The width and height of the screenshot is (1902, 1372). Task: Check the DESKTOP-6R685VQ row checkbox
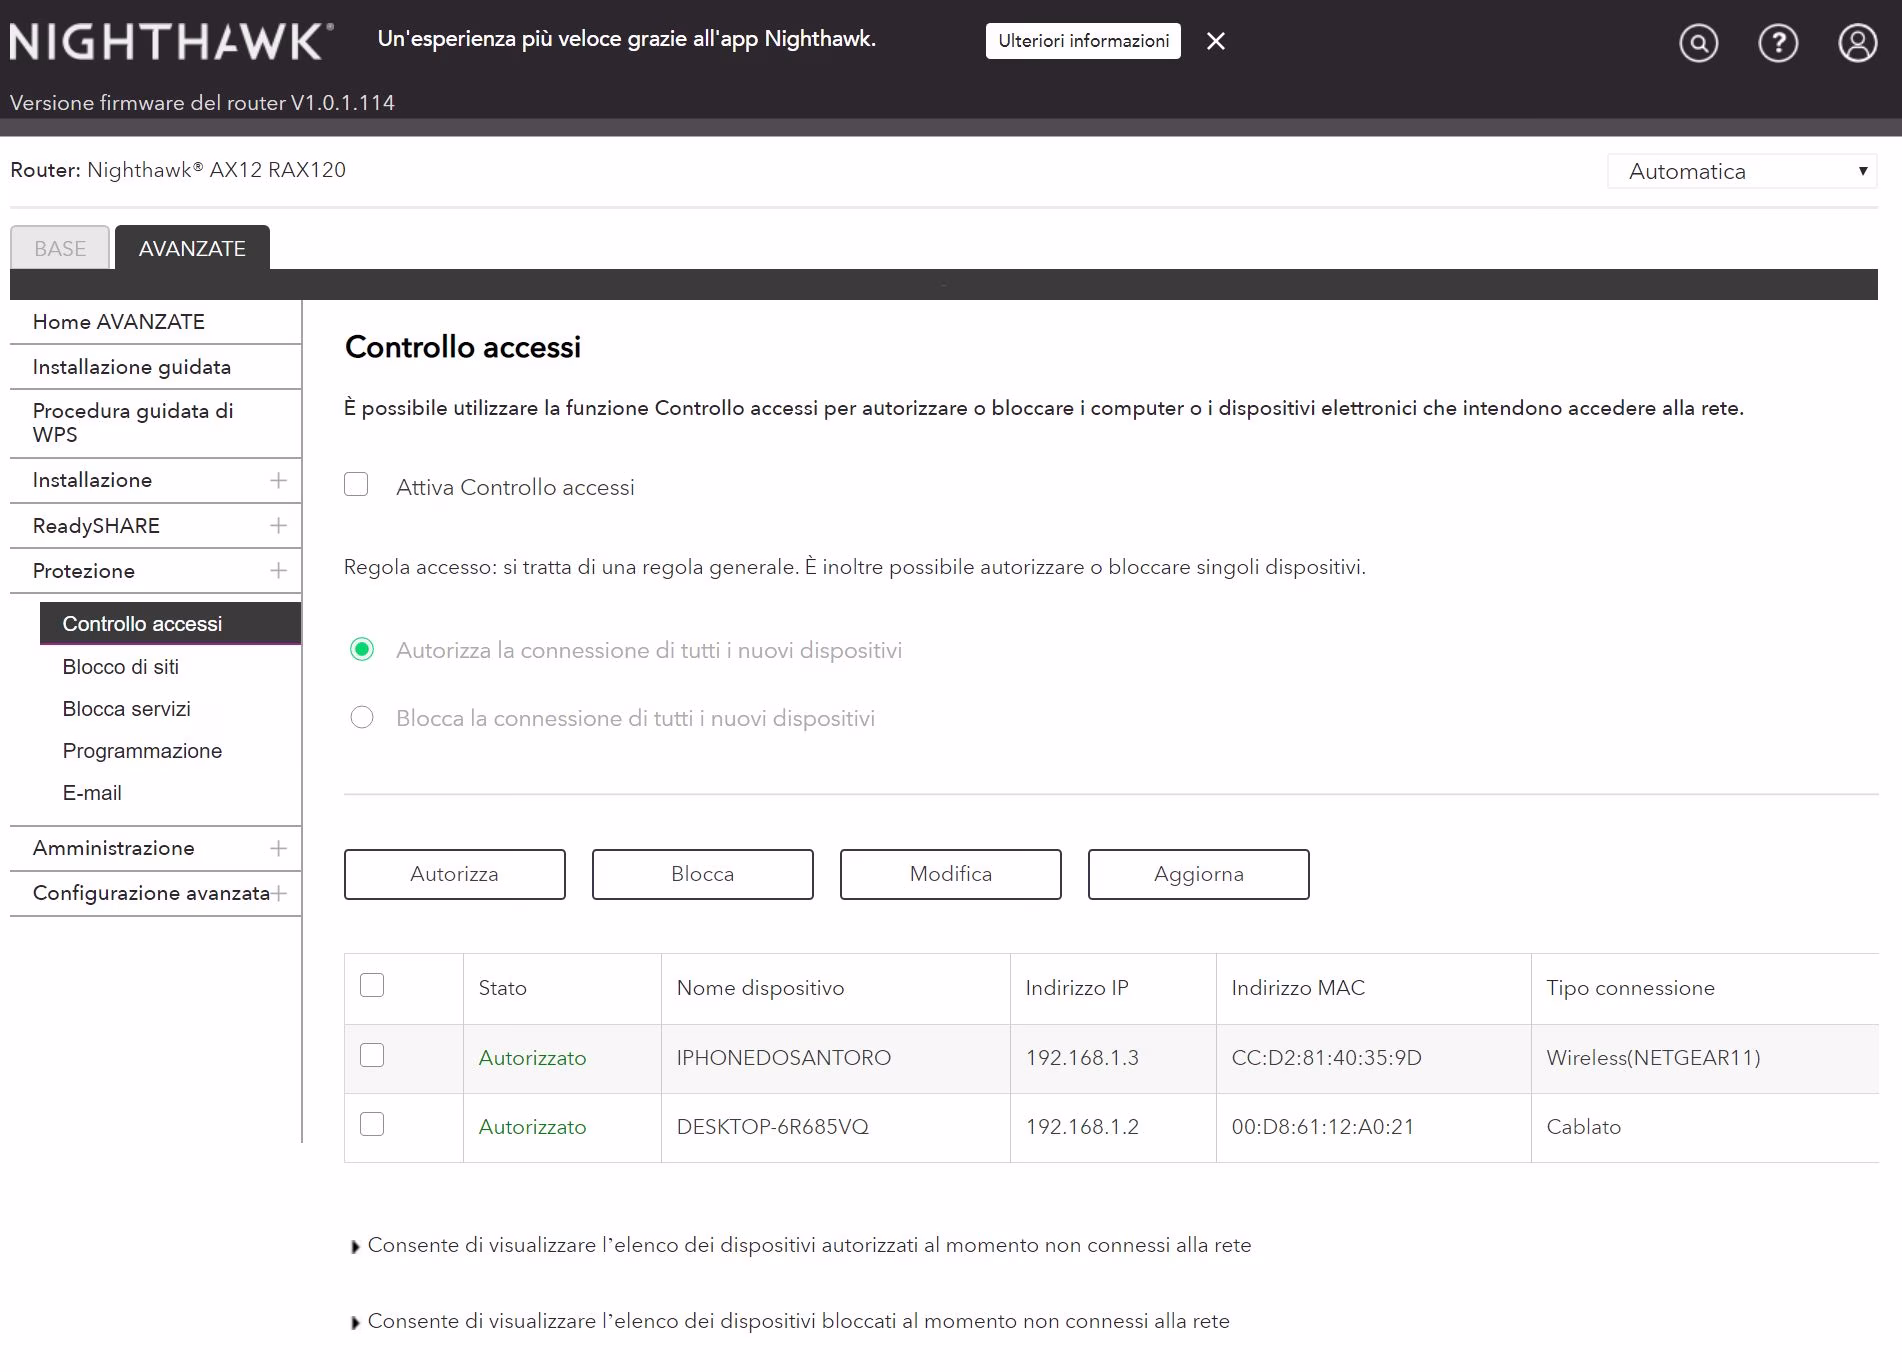coord(372,1125)
